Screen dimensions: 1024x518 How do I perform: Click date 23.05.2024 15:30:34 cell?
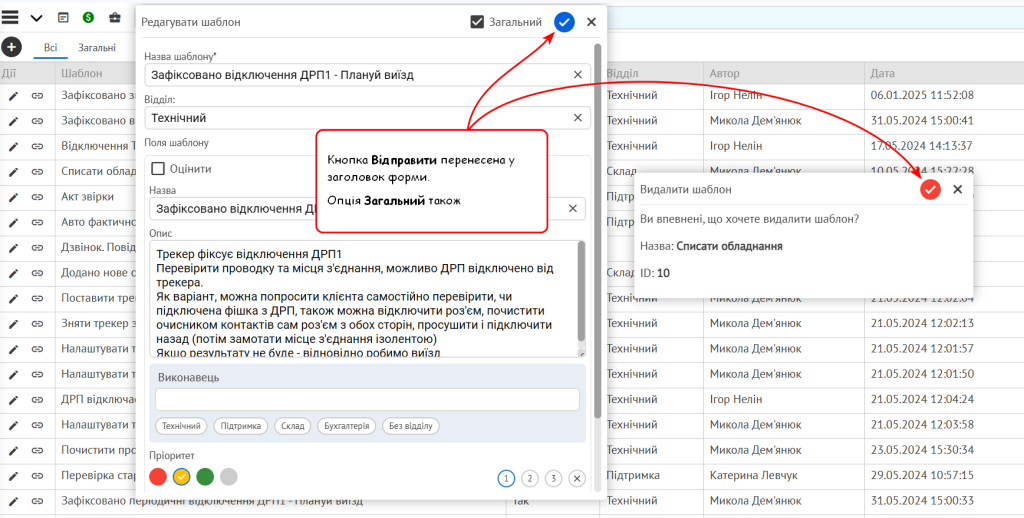[x=922, y=450]
